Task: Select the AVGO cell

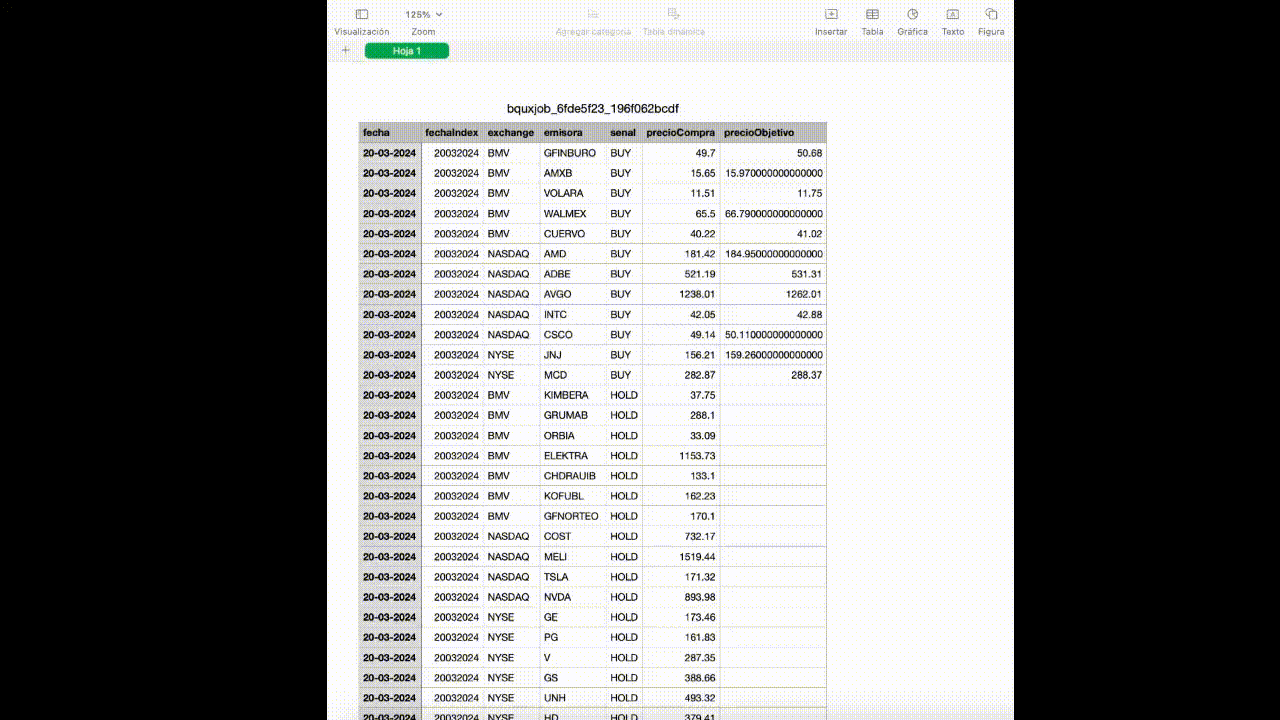Action: (573, 294)
